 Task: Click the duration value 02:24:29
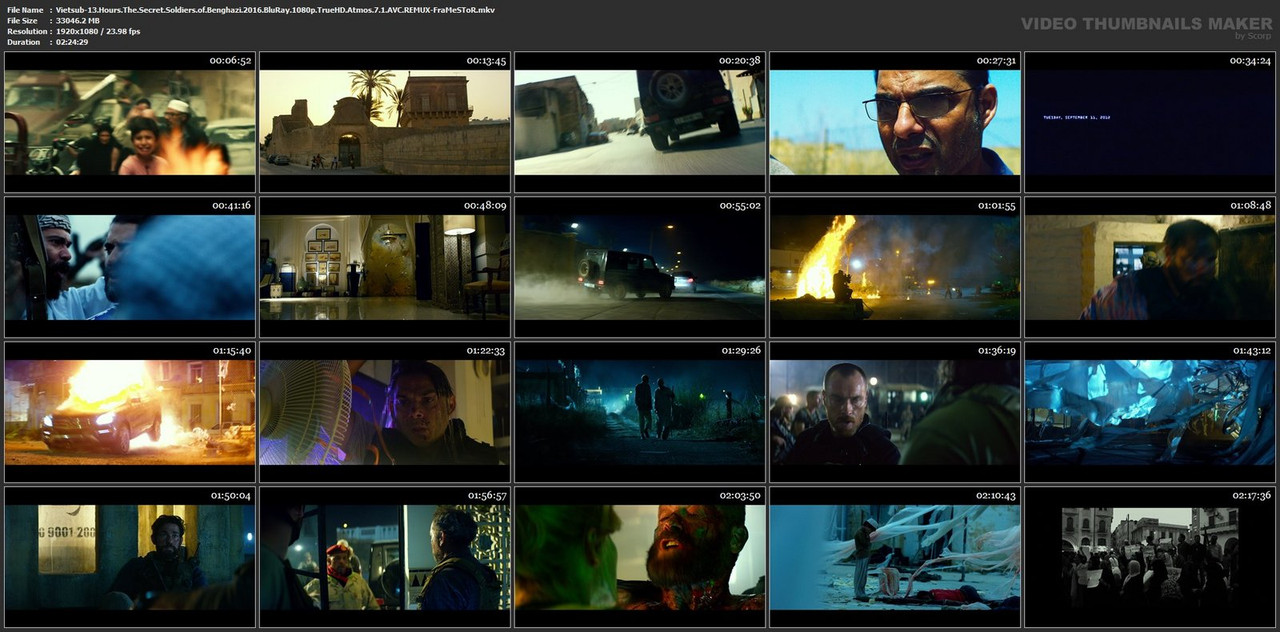tap(72, 42)
